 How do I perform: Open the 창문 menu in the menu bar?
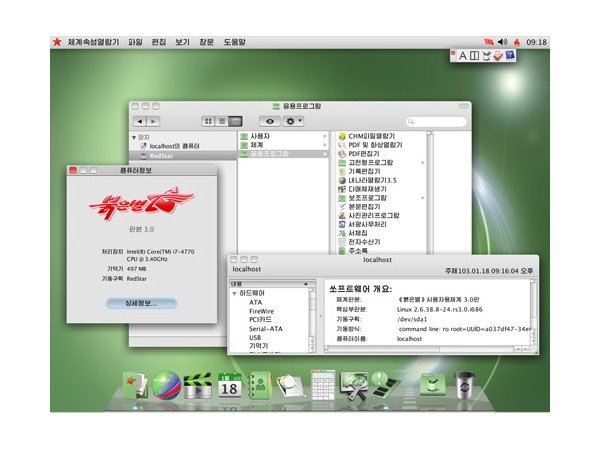[206, 42]
